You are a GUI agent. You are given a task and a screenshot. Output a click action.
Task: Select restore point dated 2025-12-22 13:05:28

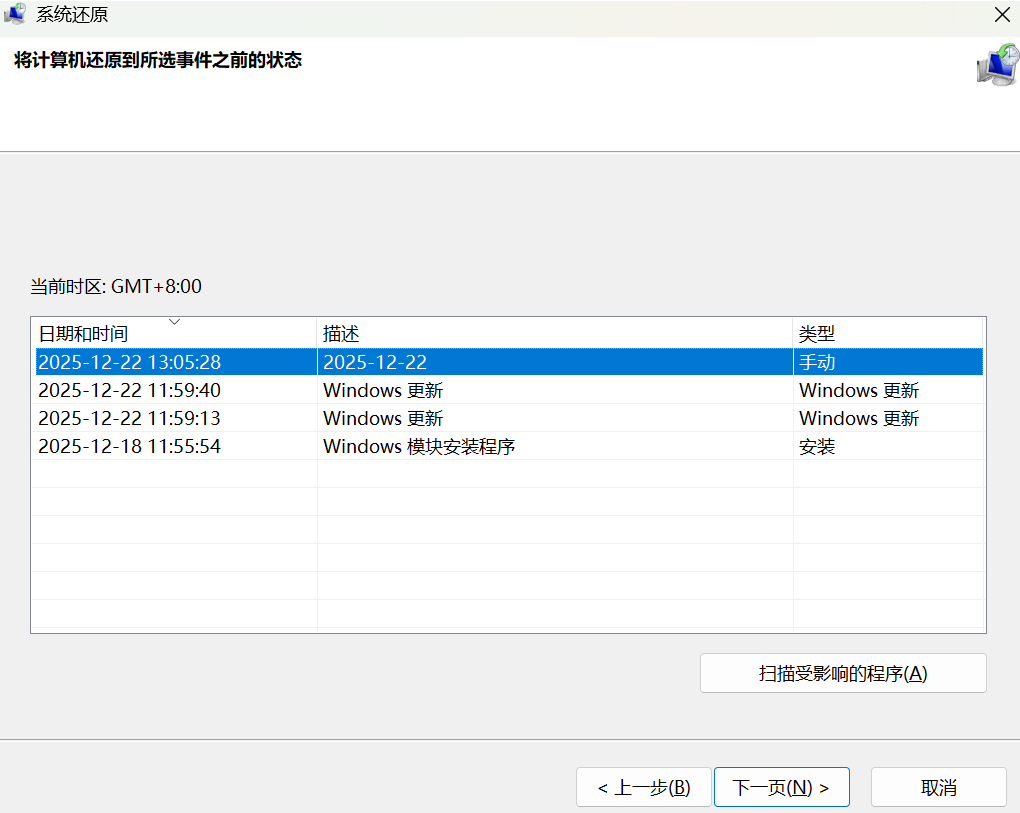tap(129, 362)
